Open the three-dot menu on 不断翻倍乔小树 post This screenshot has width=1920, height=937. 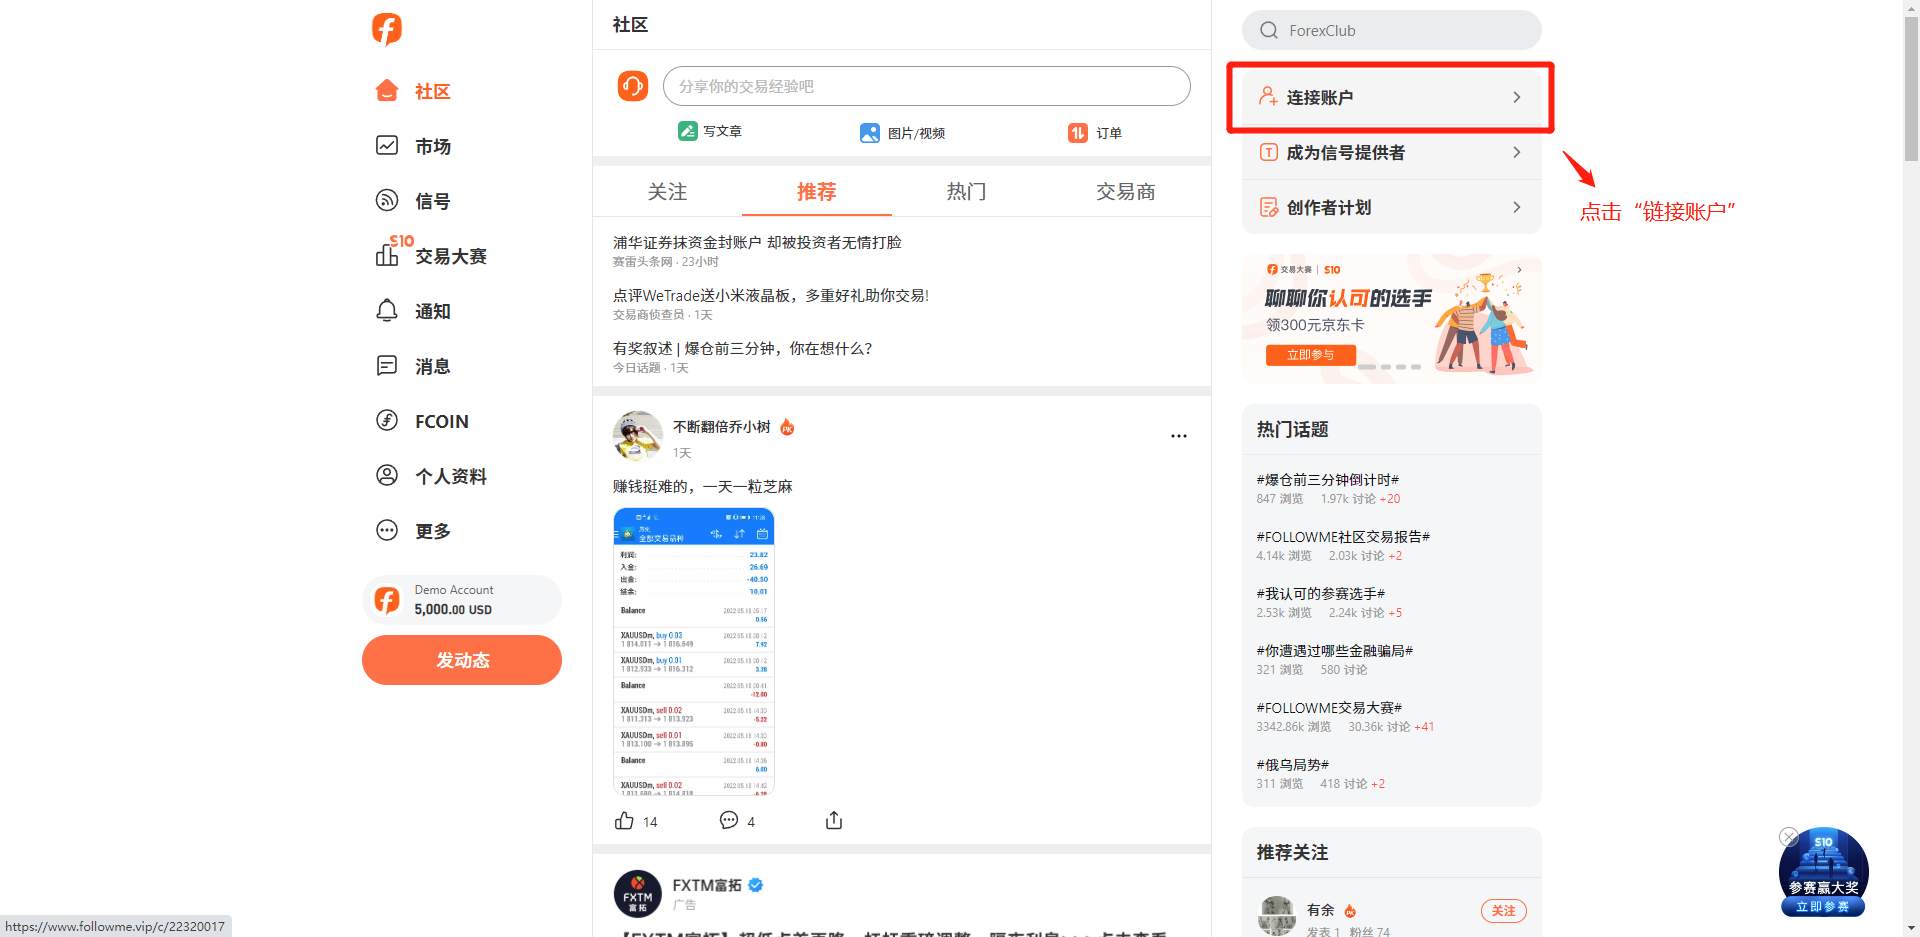tap(1179, 436)
